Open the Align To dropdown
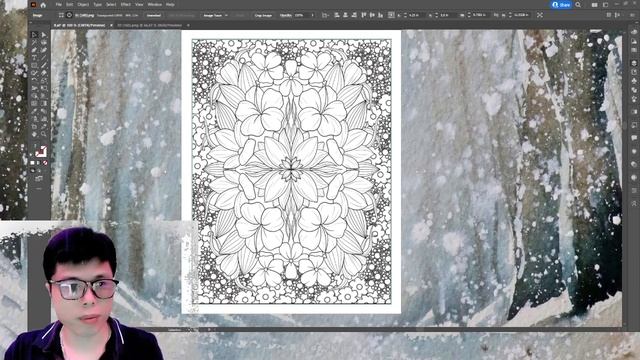Image resolution: width=640 pixels, height=360 pixels. point(325,15)
